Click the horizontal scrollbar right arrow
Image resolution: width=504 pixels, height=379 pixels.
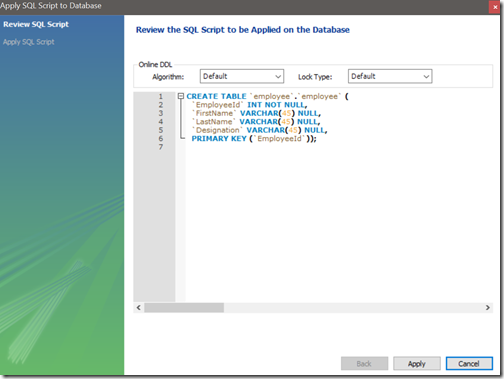point(488,307)
